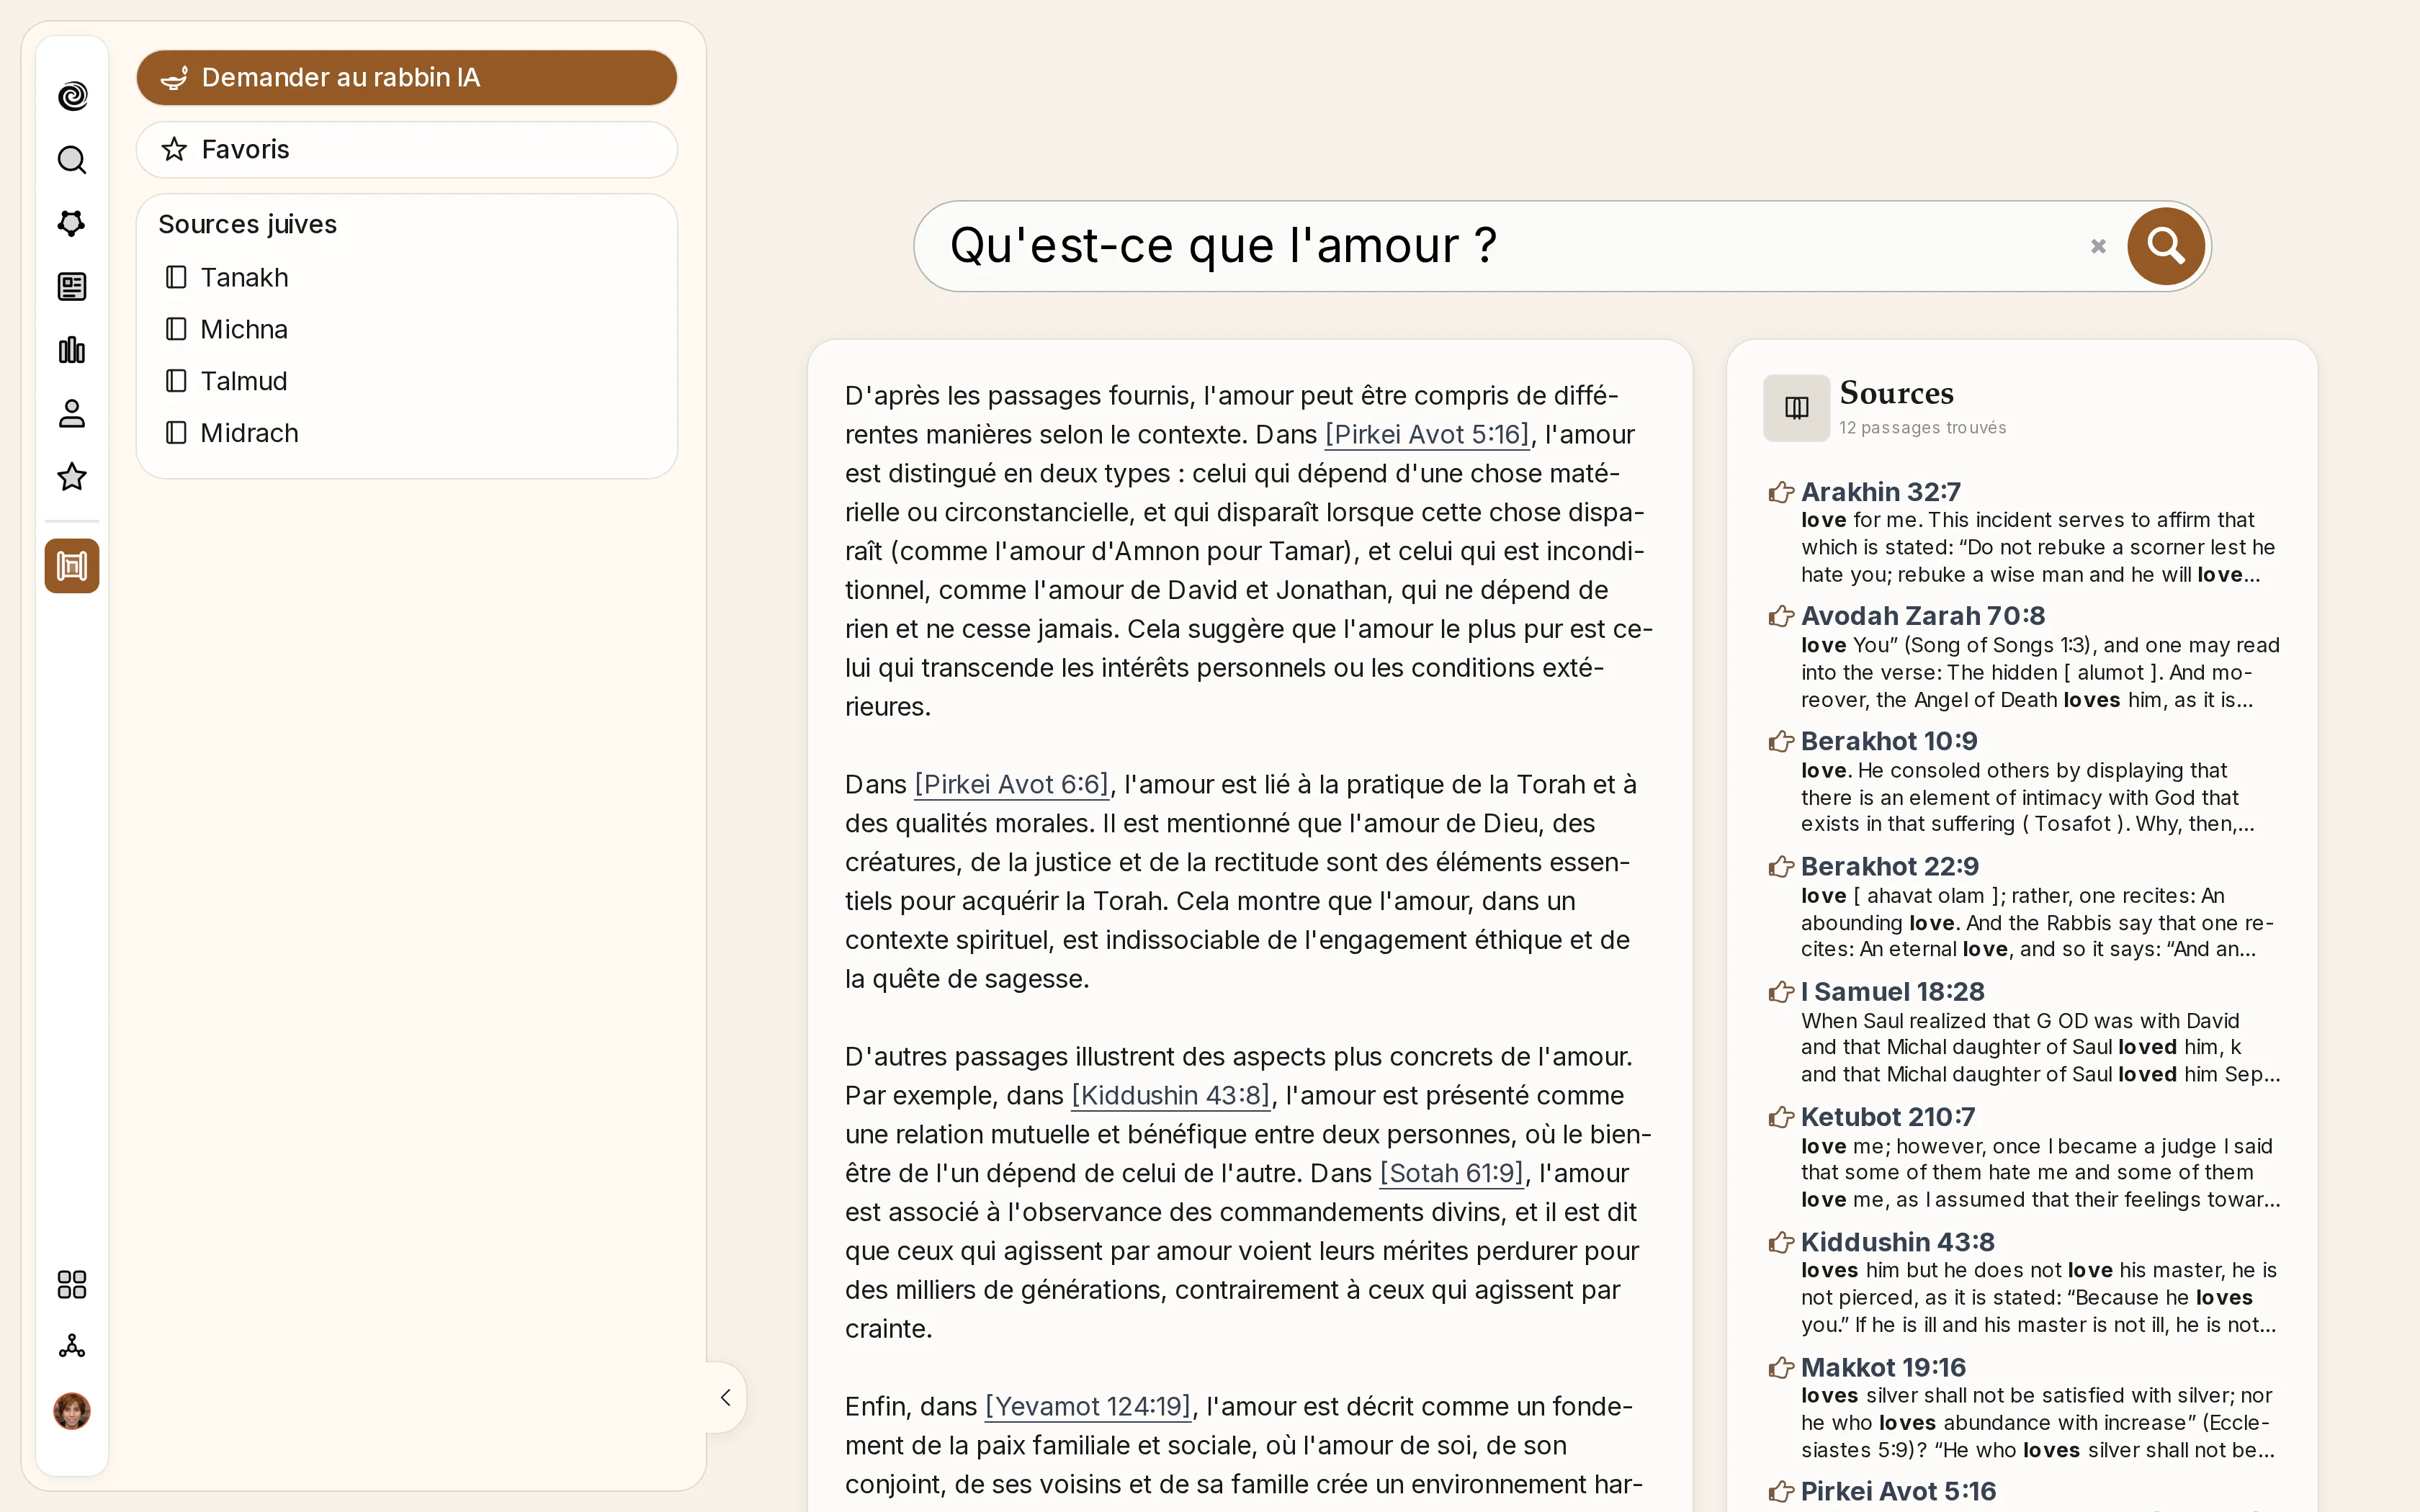
Task: Open search via sidebar magnifier icon
Action: coord(72,160)
